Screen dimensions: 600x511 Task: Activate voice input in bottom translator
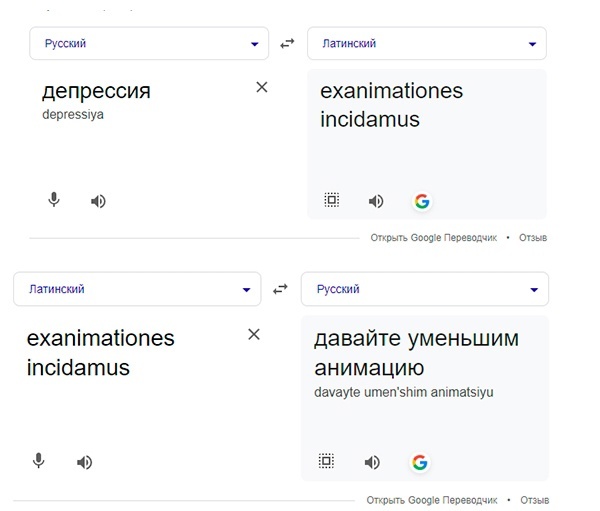(x=39, y=461)
